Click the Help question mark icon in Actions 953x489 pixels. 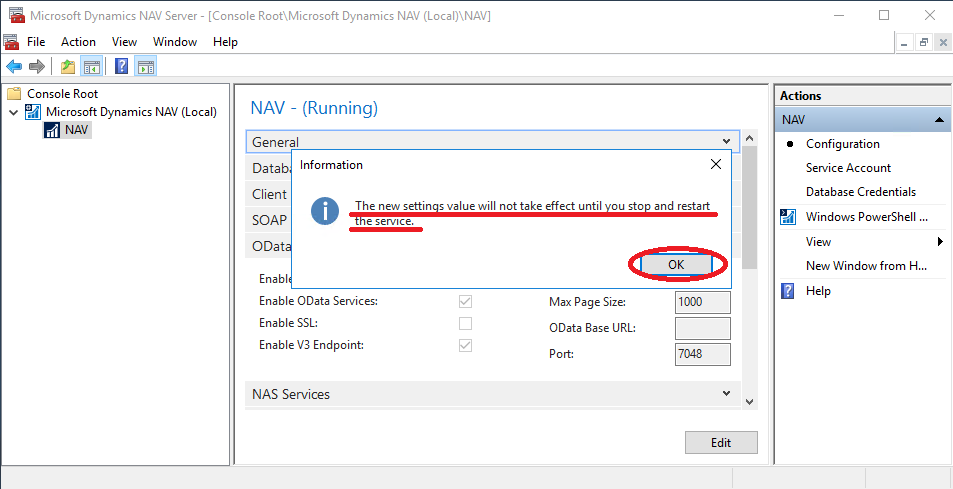tap(788, 290)
